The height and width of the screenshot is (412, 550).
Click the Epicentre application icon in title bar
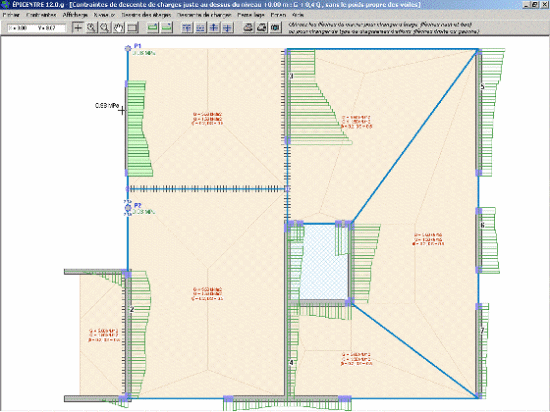point(5,5)
